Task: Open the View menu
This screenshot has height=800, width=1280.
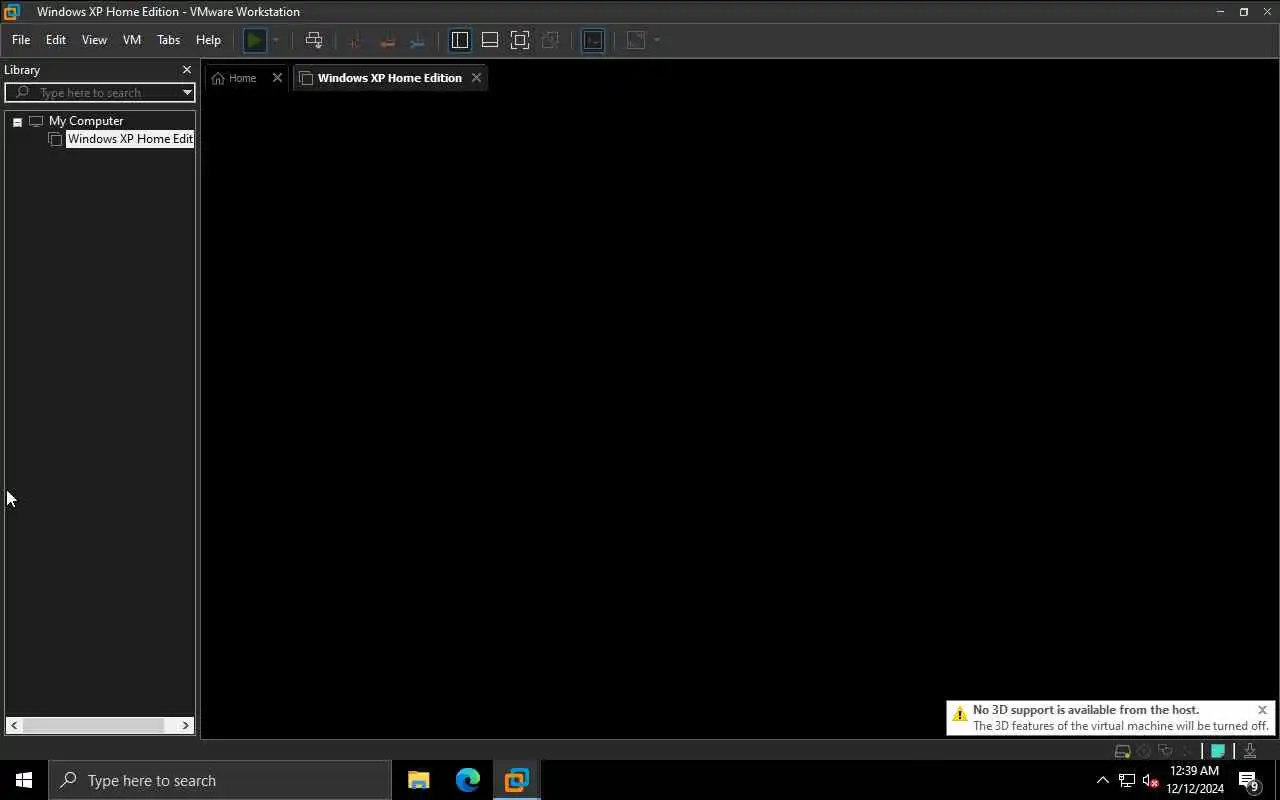Action: [94, 40]
